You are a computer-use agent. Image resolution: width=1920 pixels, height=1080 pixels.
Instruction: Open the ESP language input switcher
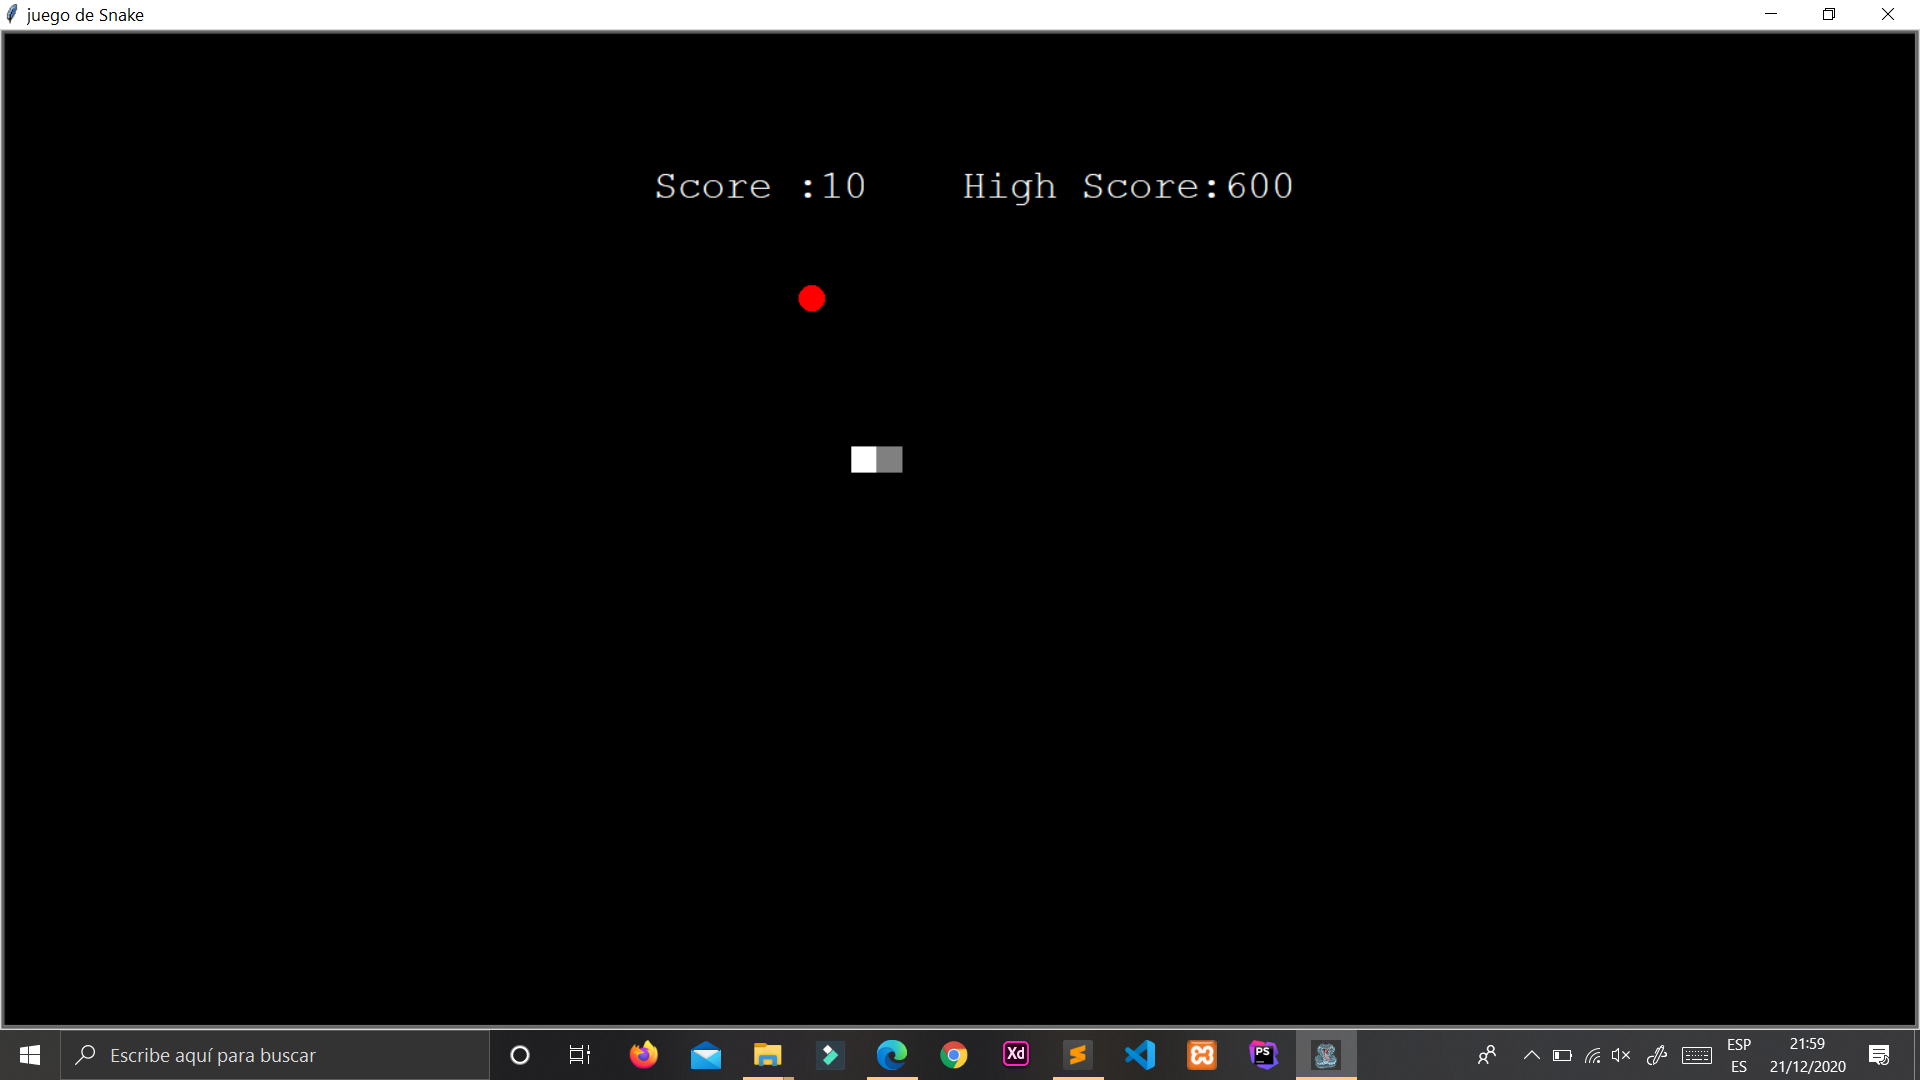pos(1739,1055)
